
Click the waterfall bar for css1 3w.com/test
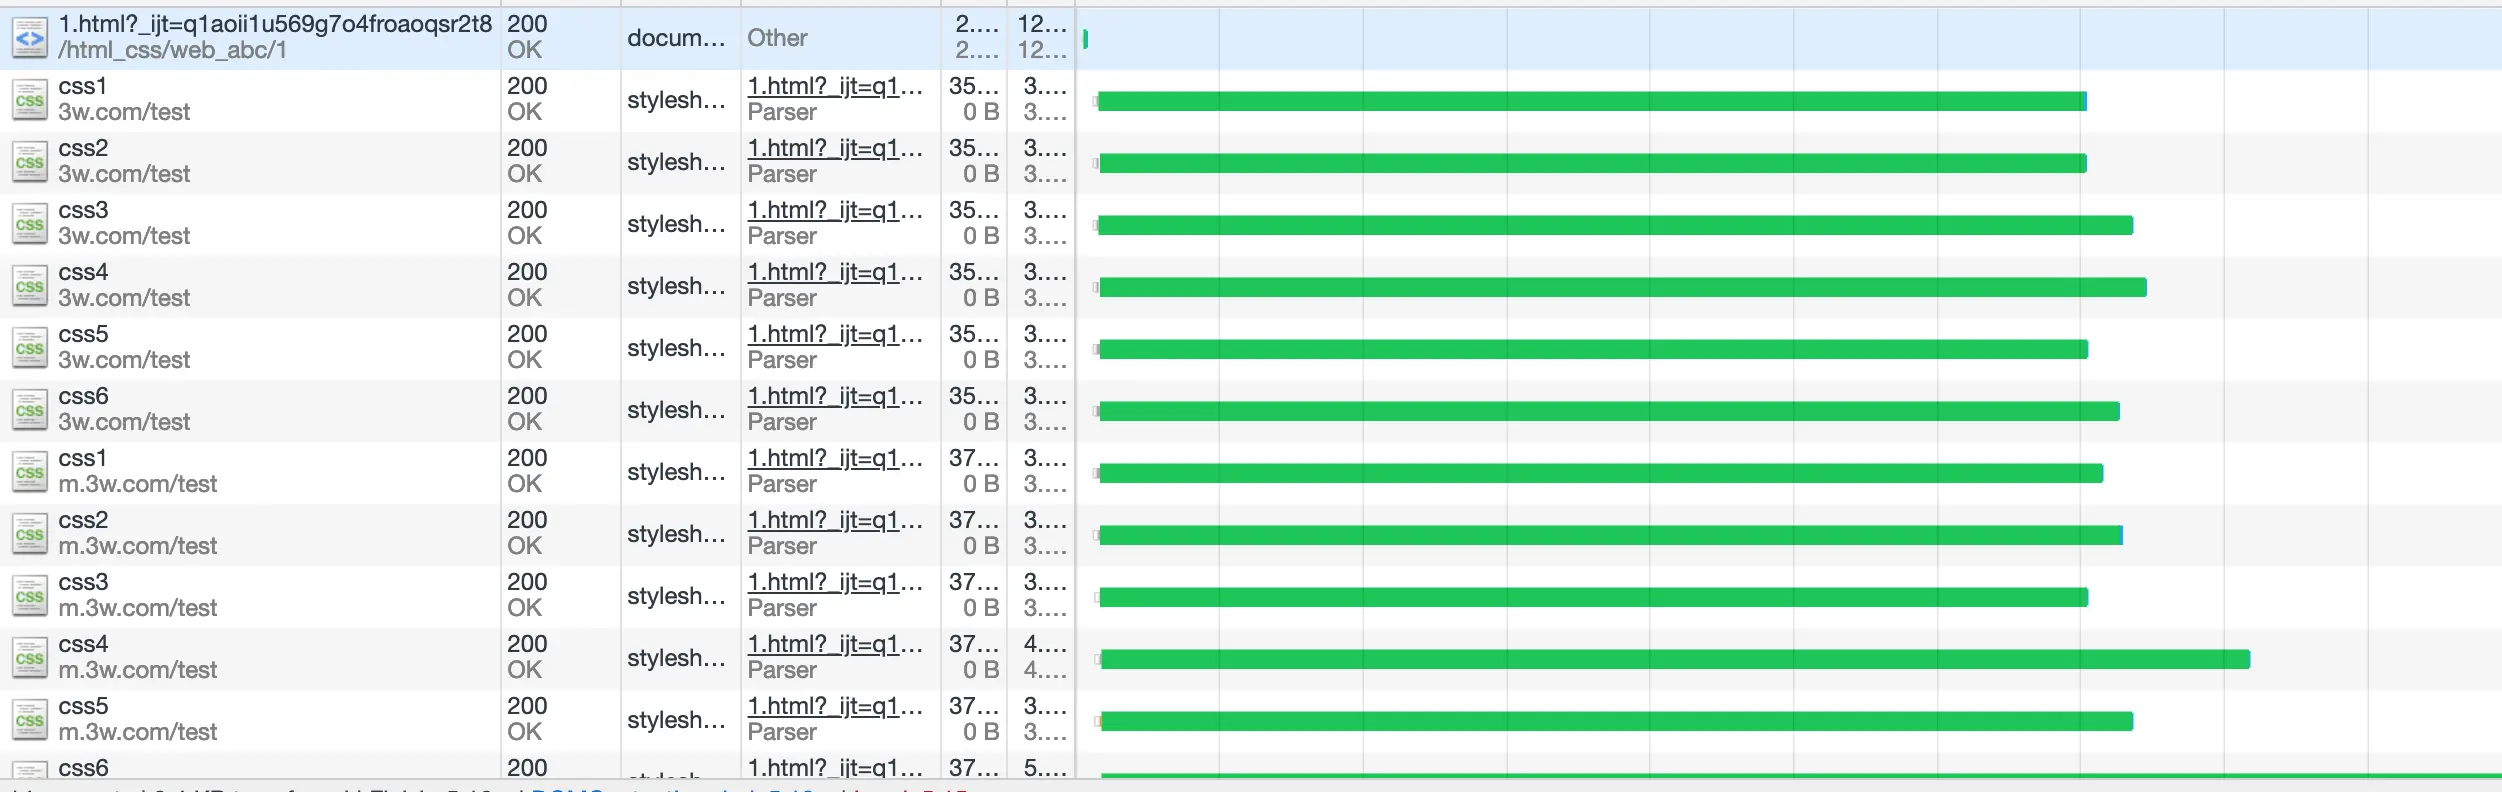click(1592, 101)
